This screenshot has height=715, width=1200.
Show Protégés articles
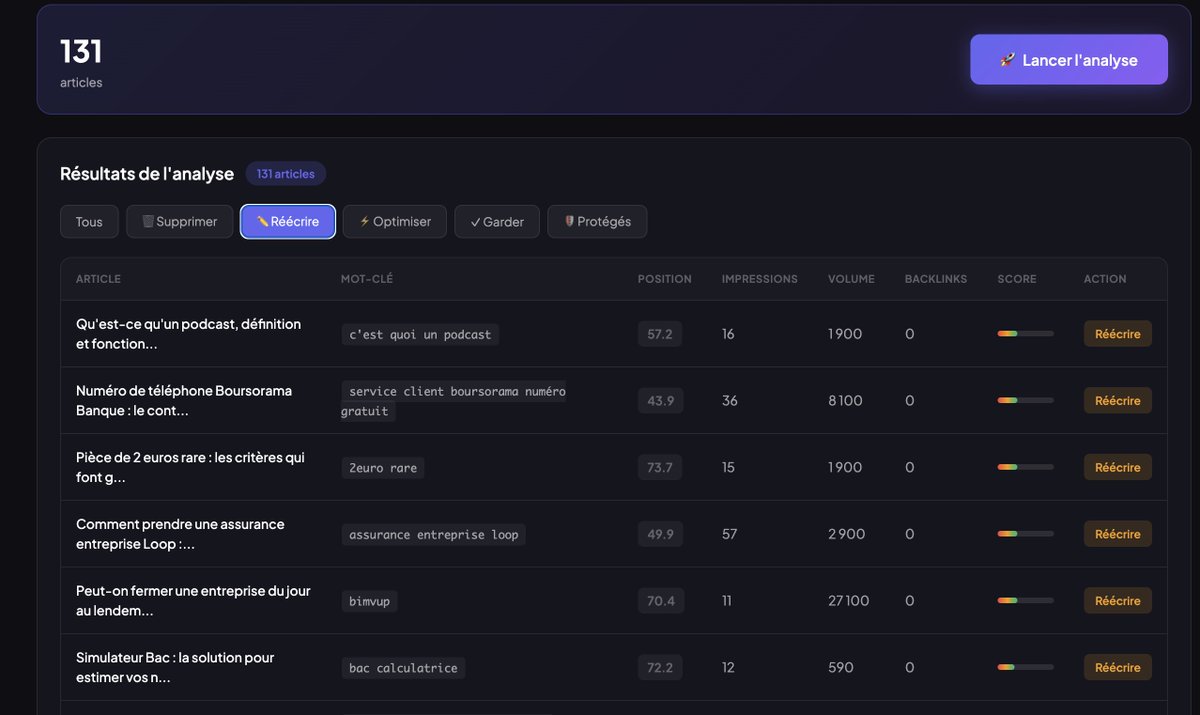597,222
